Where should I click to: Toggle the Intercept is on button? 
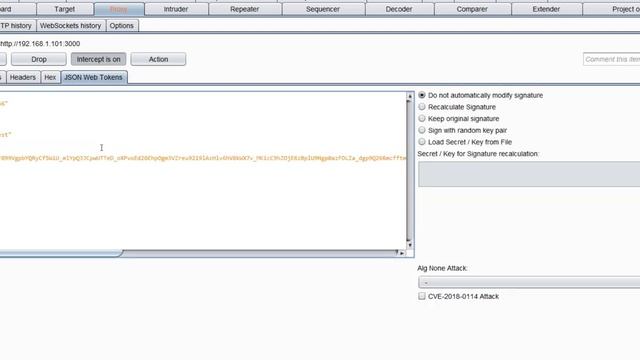pyautogui.click(x=98, y=59)
